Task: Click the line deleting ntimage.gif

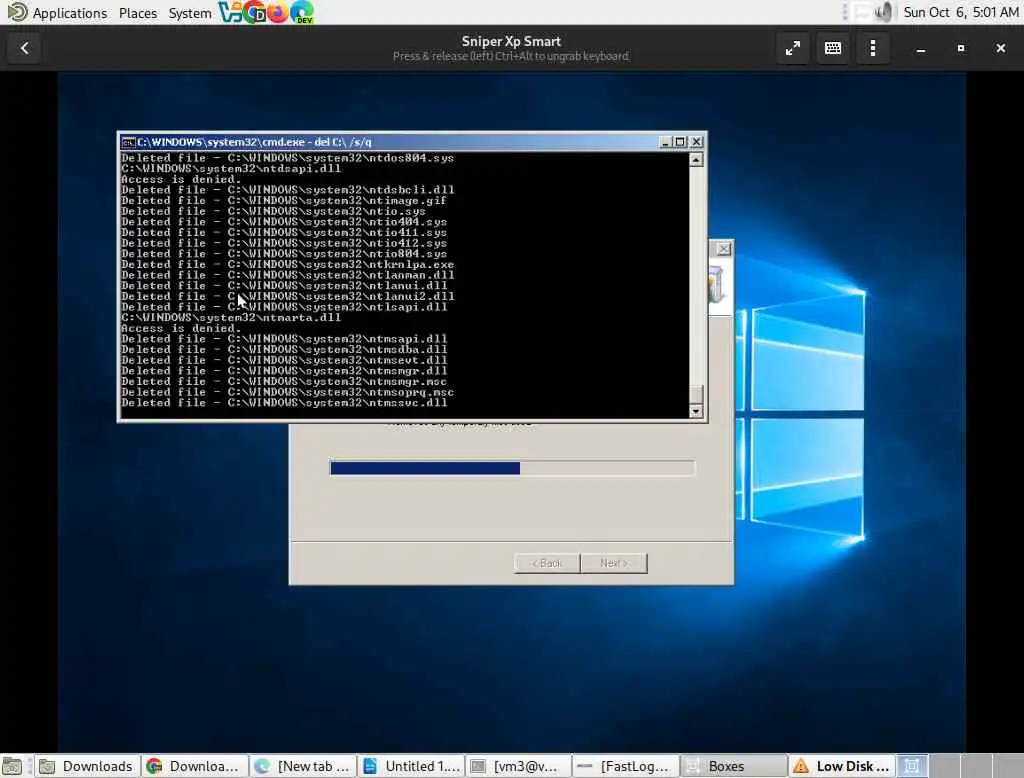Action: [284, 201]
